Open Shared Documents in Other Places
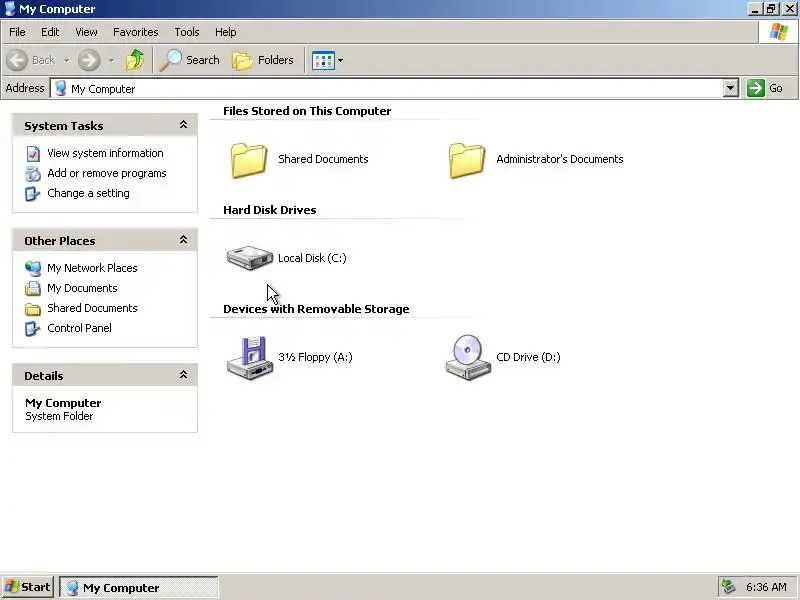 point(92,308)
